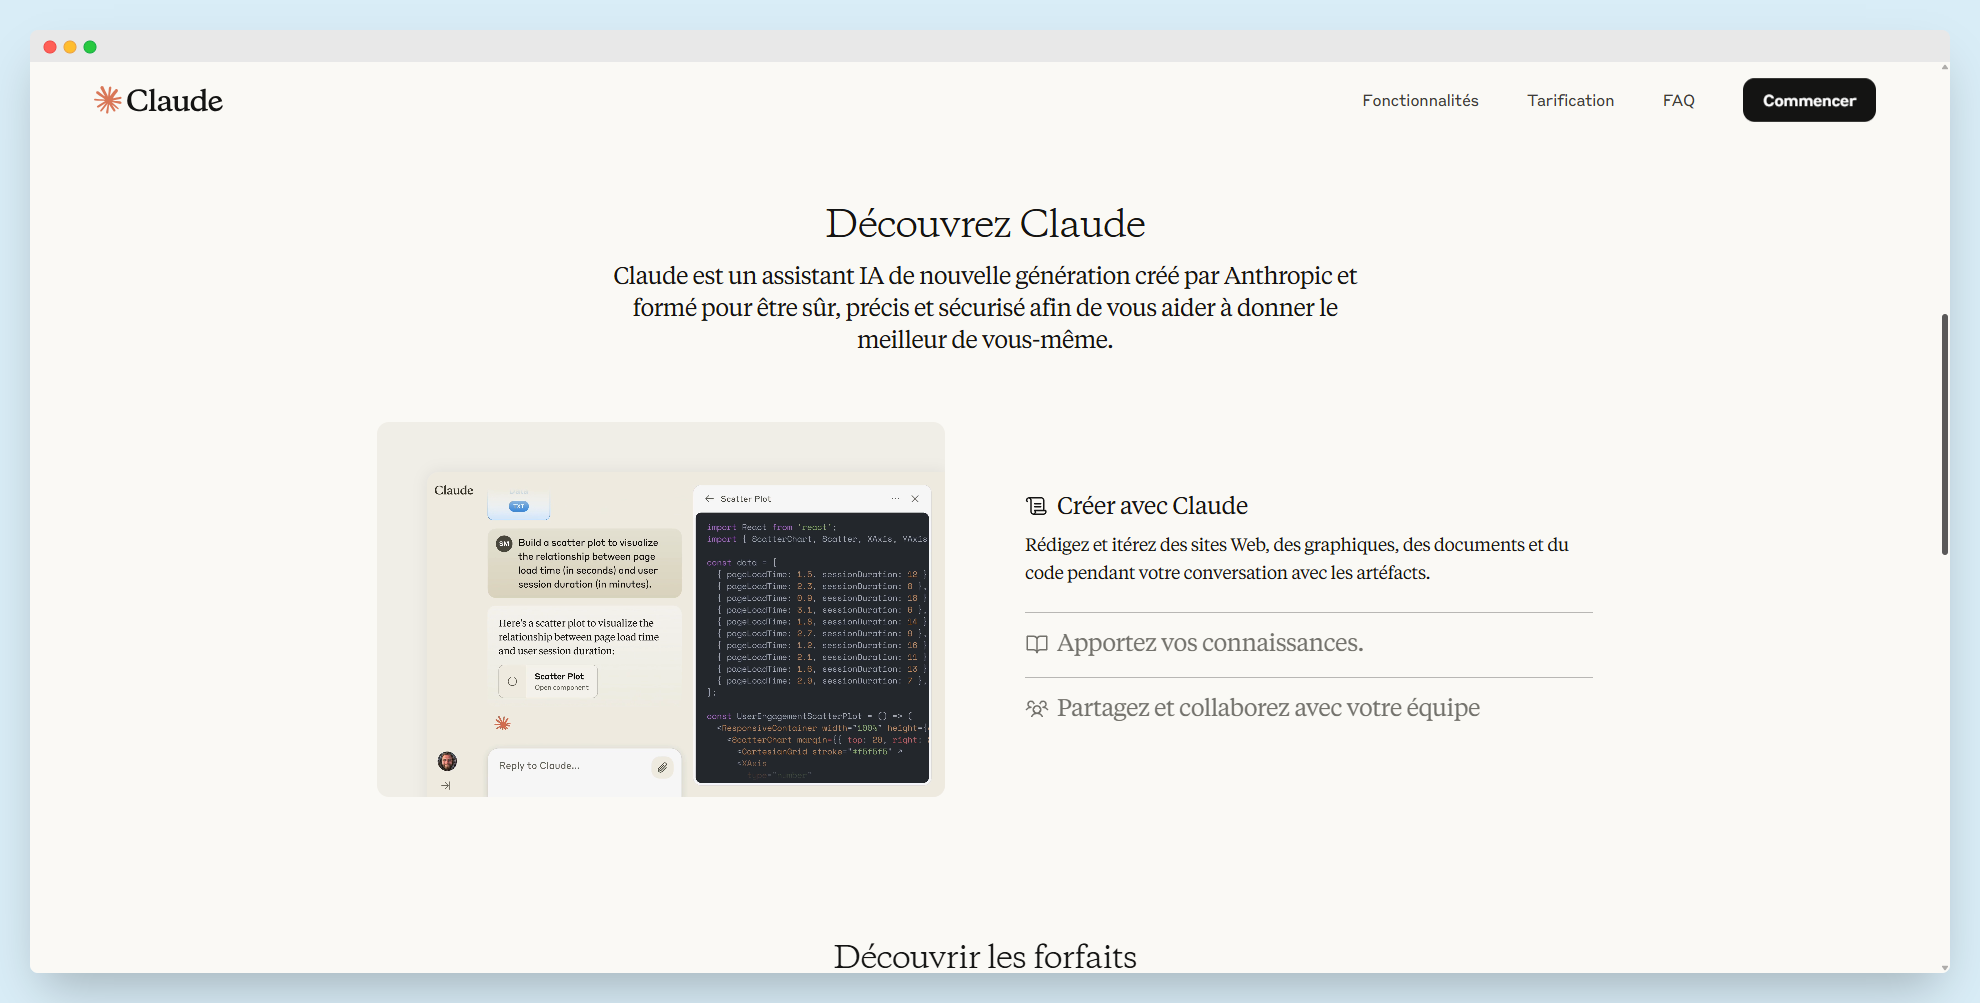Click the 'Build a scatter plot' message bubble
1980x1003 pixels.
point(585,563)
